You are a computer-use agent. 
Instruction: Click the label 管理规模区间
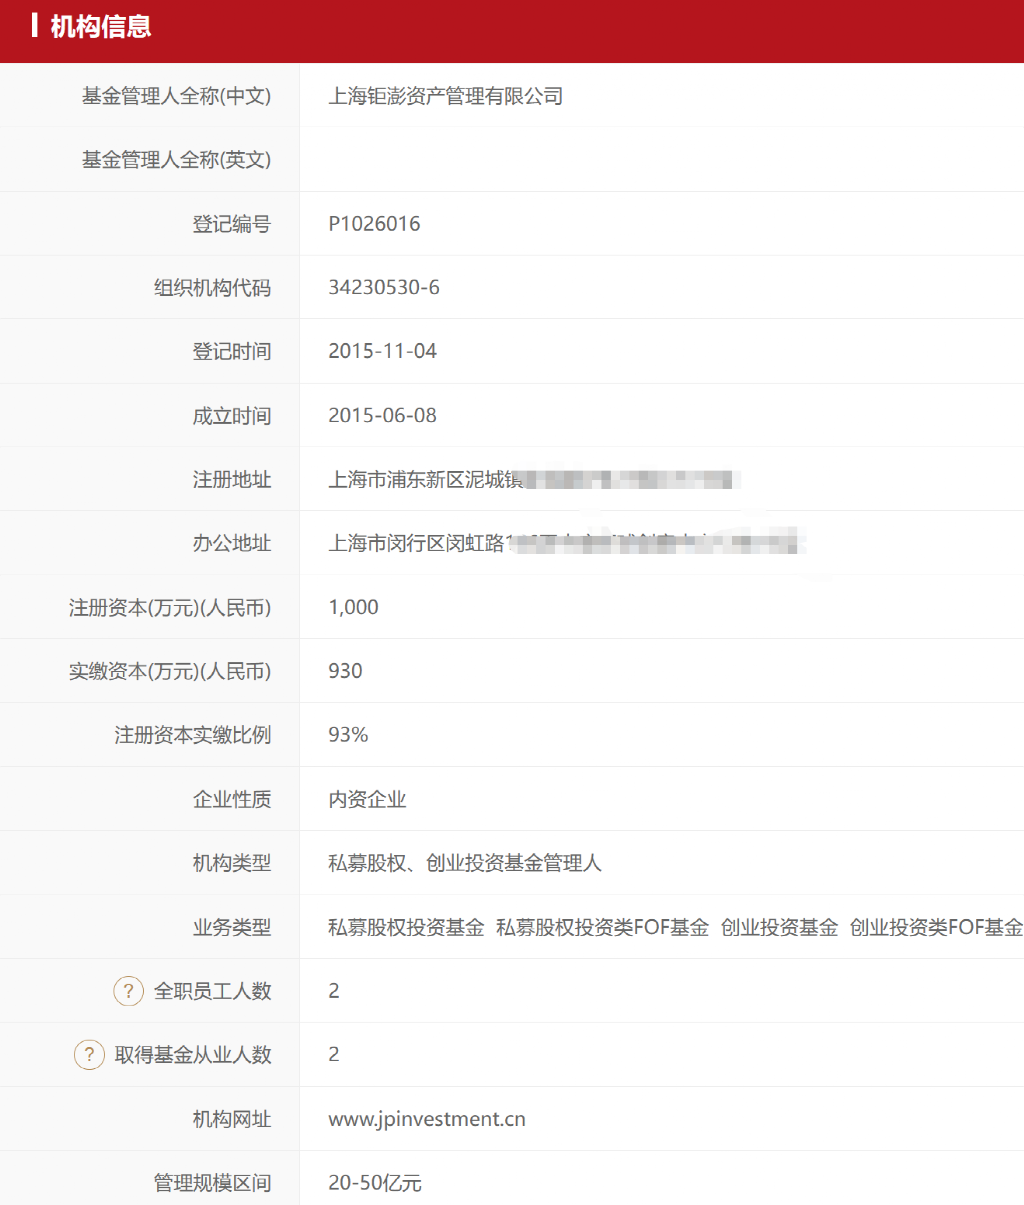click(x=213, y=1183)
